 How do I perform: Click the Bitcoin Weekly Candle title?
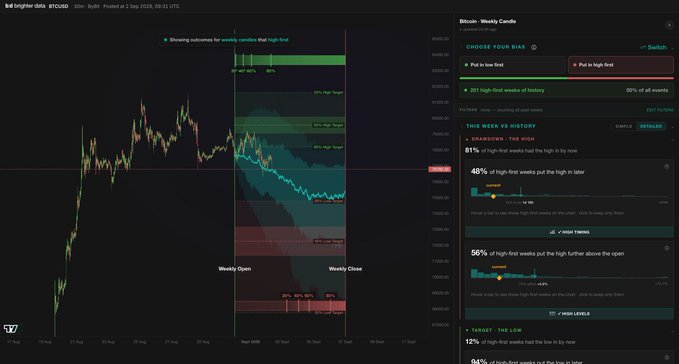click(x=488, y=21)
